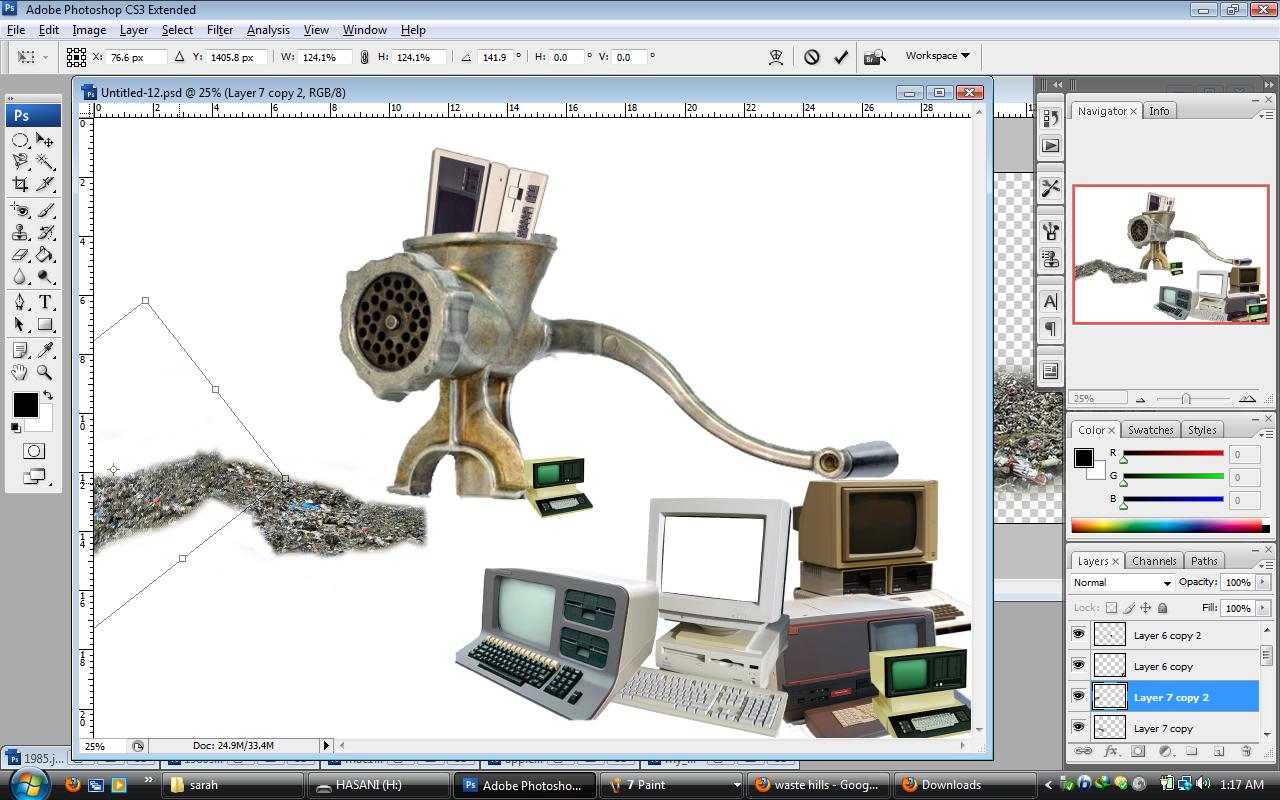This screenshot has width=1280, height=800.
Task: Open the Fill slider arrow
Action: (x=1263, y=608)
